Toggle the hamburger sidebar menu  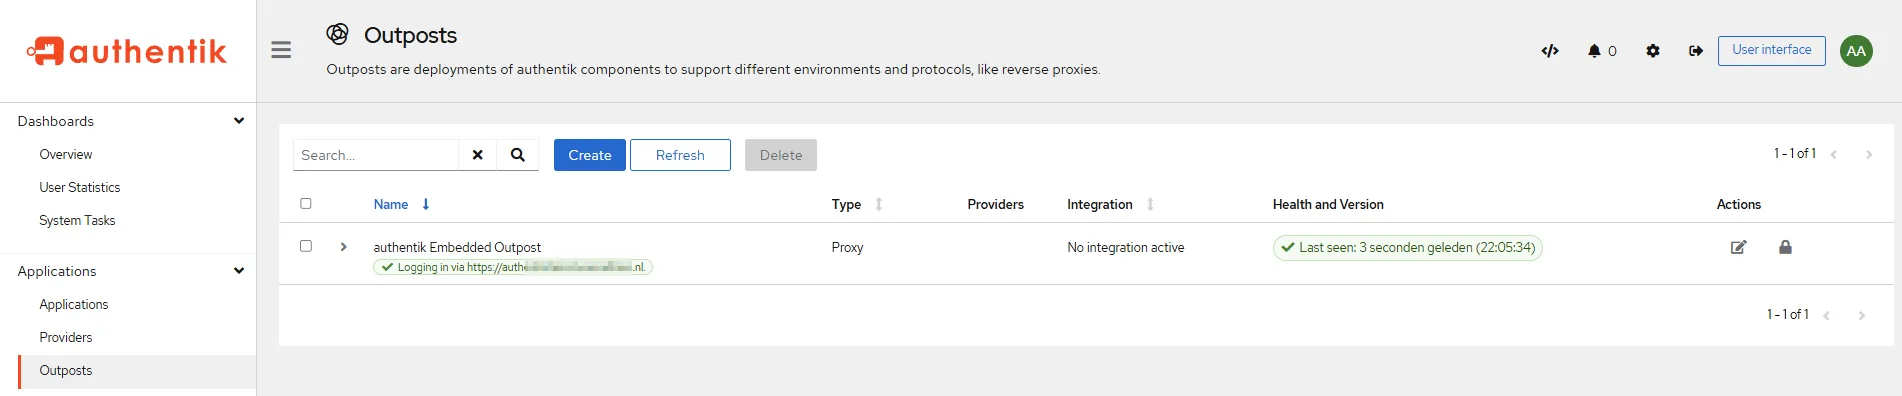click(x=281, y=50)
